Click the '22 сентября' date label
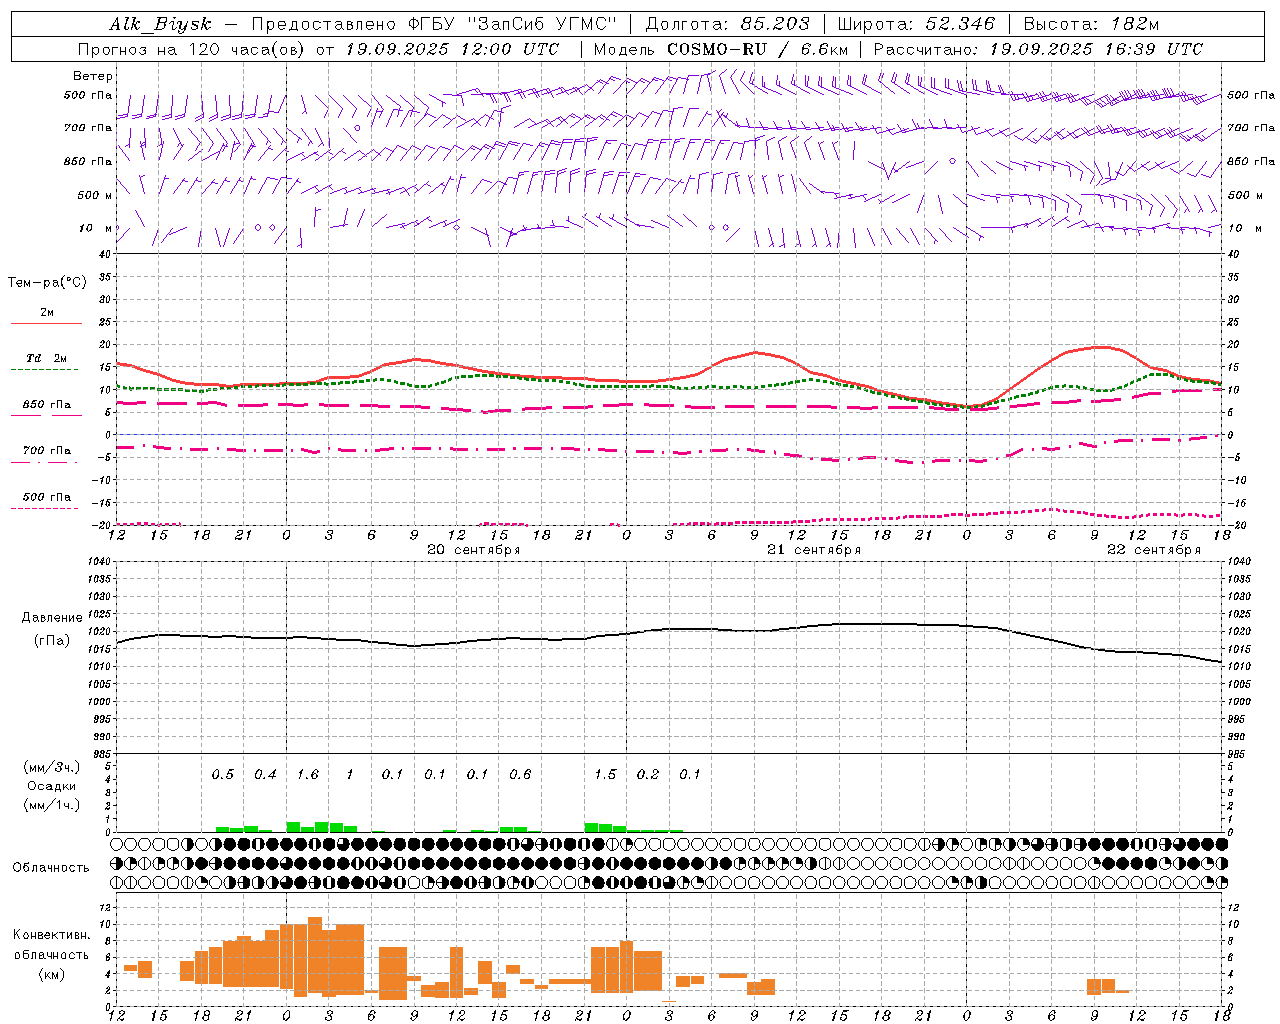The height and width of the screenshot is (1024, 1280). pyautogui.click(x=1154, y=549)
